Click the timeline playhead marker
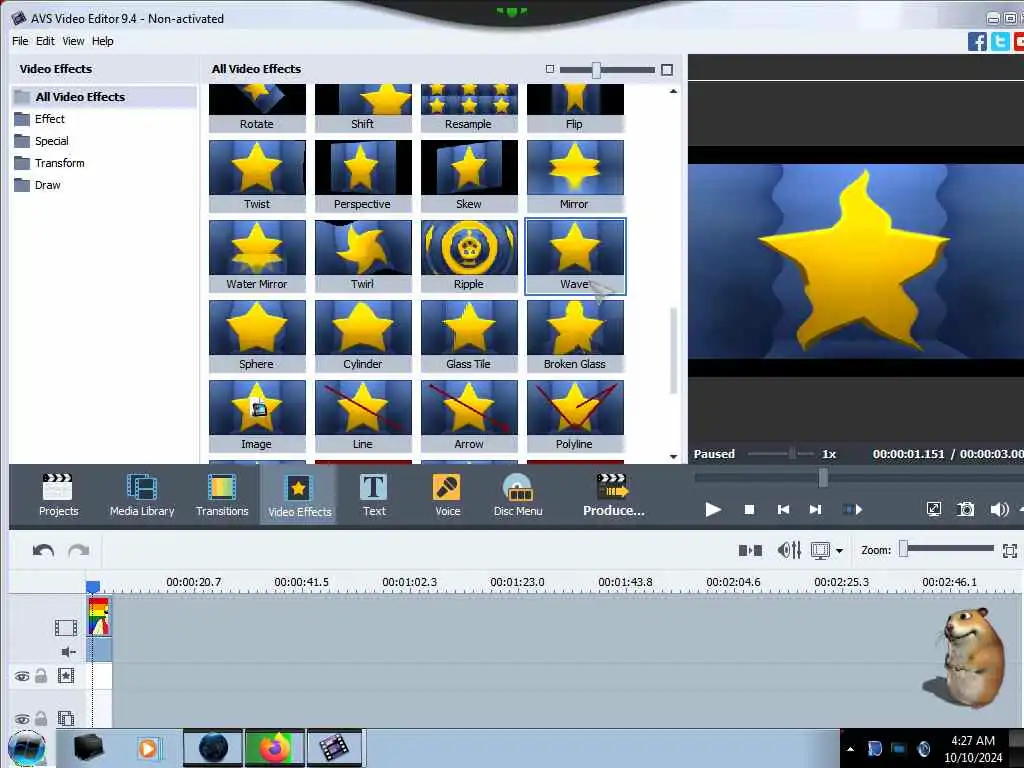This screenshot has height=768, width=1024. (93, 586)
